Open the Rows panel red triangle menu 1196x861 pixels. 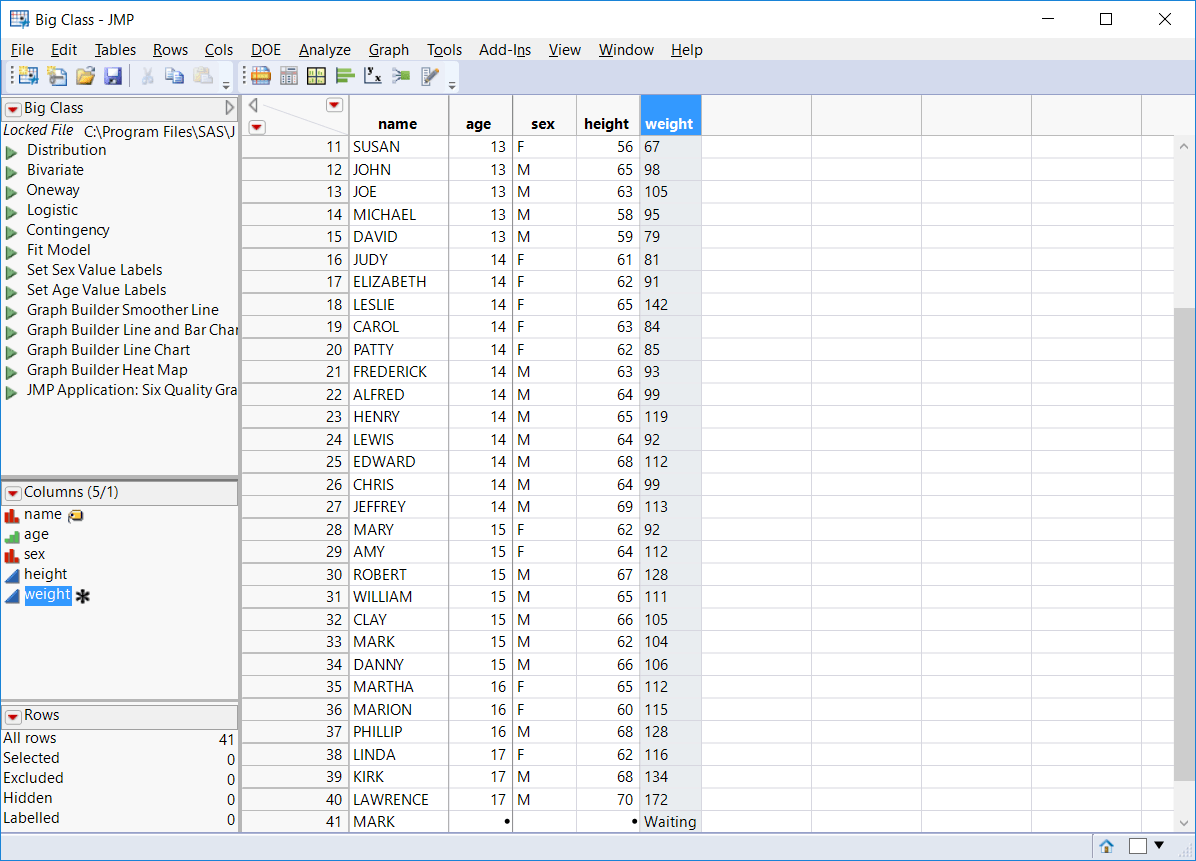click(x=13, y=715)
